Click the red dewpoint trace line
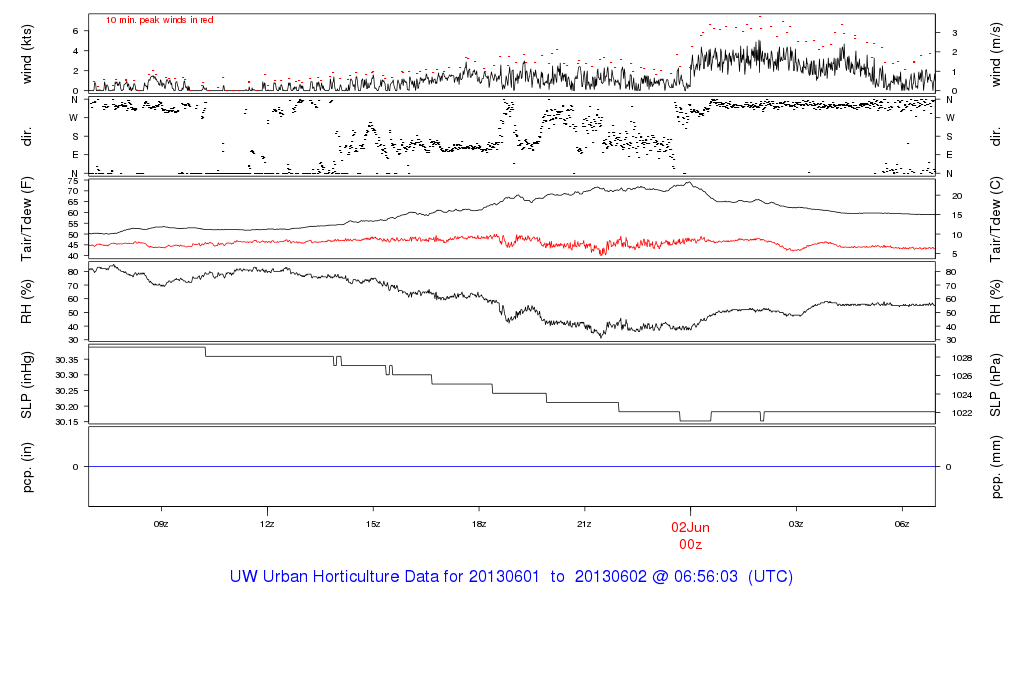 tap(512, 242)
